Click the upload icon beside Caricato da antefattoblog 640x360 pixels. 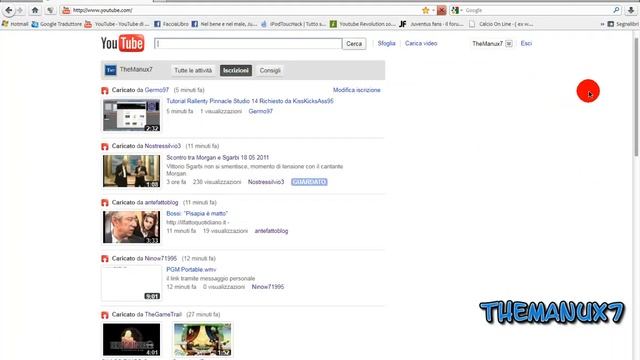coord(105,202)
